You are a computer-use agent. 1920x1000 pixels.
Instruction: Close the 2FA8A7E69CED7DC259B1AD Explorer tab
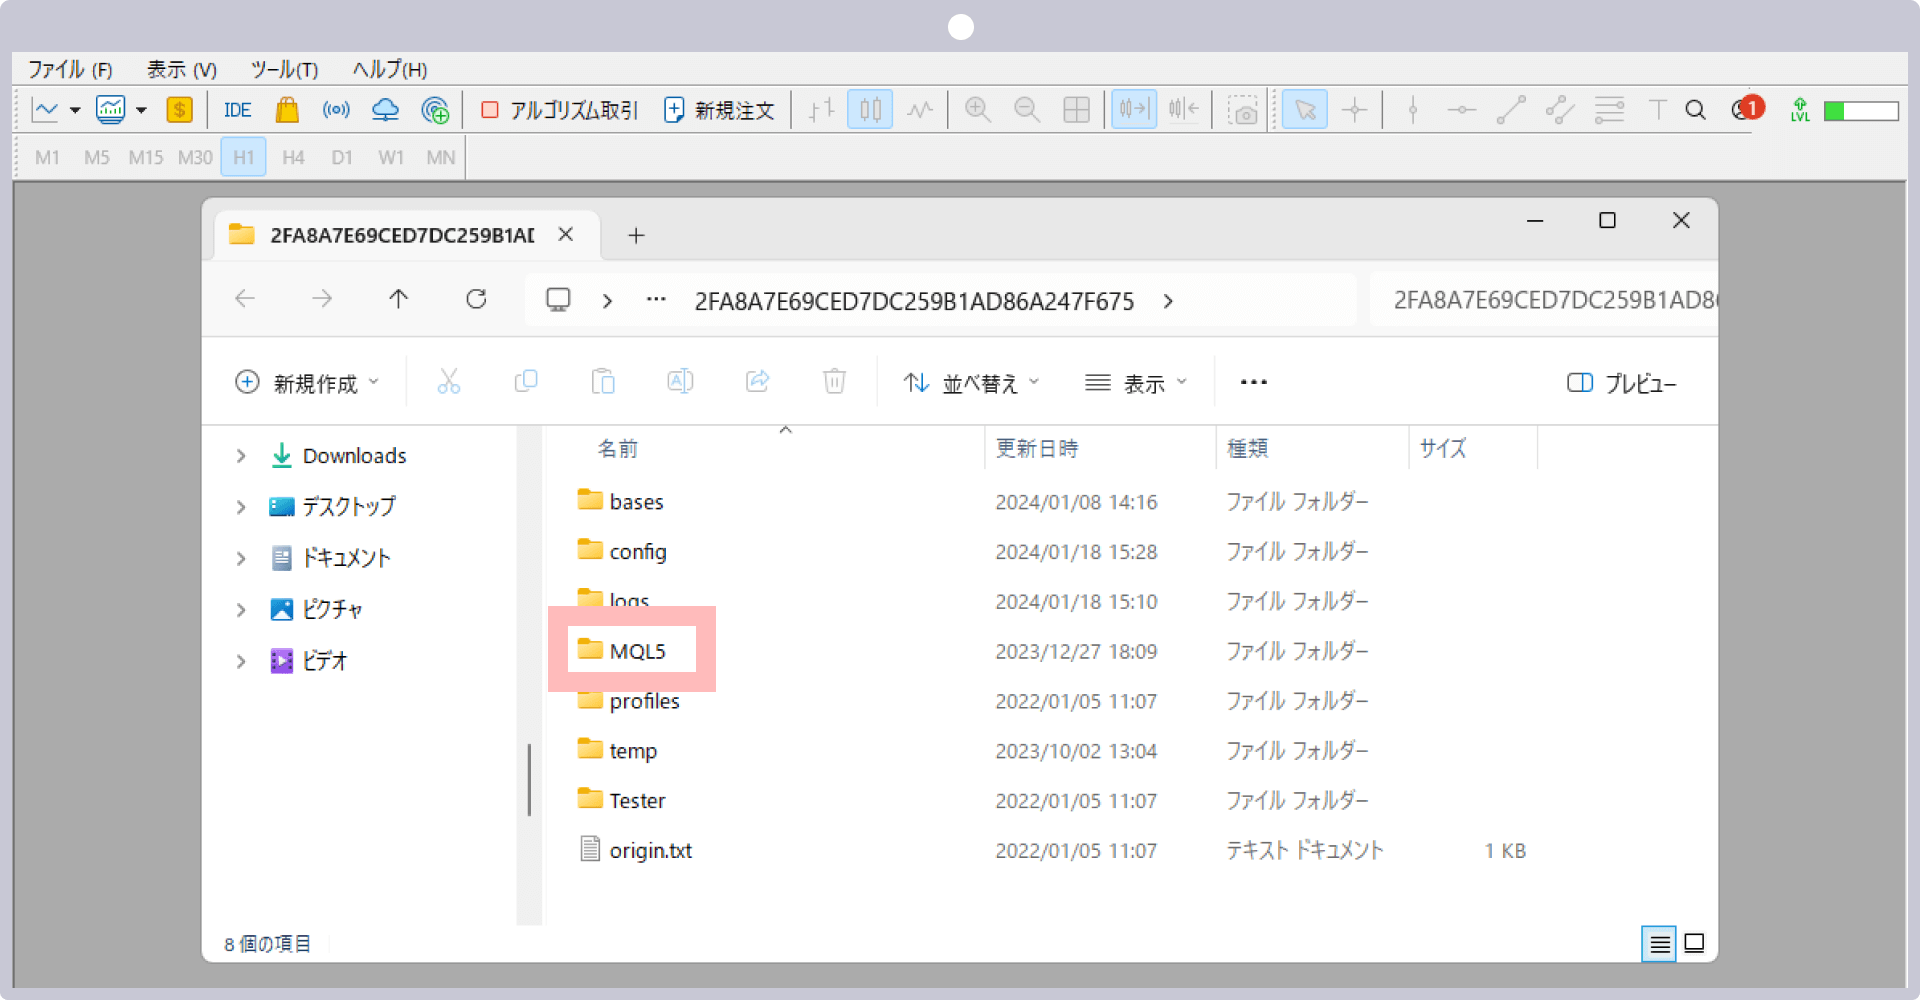coord(566,234)
